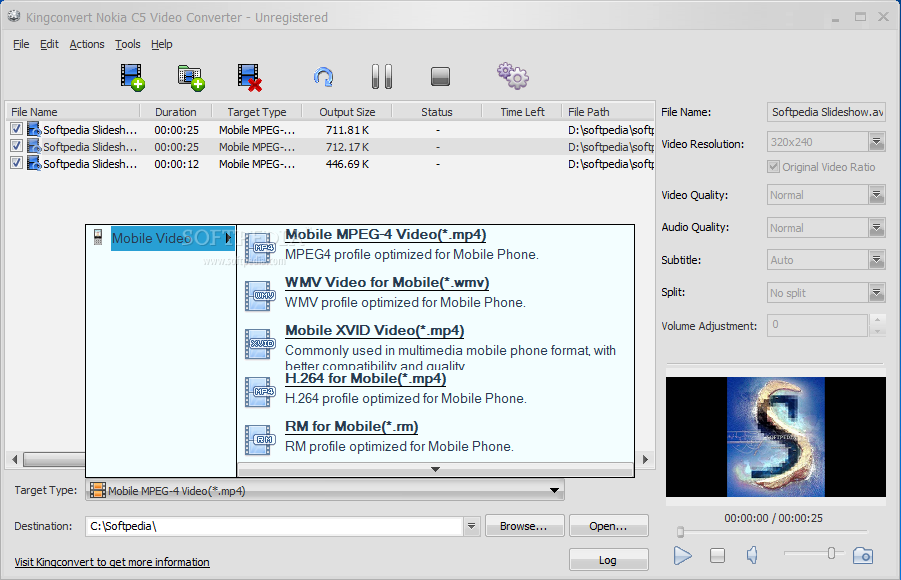Toggle the Target Type dropdown arrow
Screen dimensions: 901x580
(555, 490)
